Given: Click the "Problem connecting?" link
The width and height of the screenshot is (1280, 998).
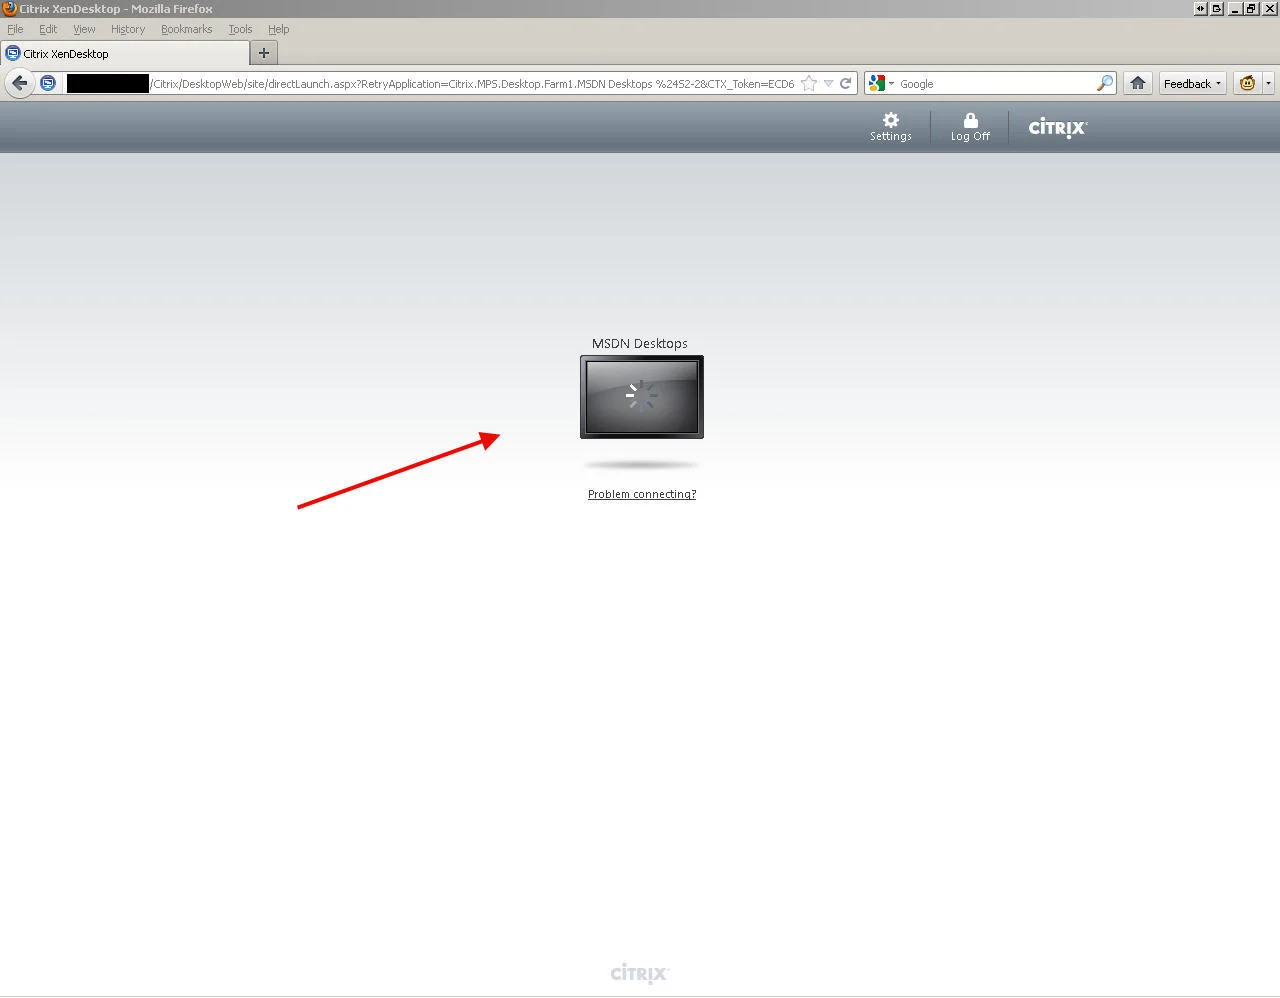Looking at the screenshot, I should click(642, 494).
